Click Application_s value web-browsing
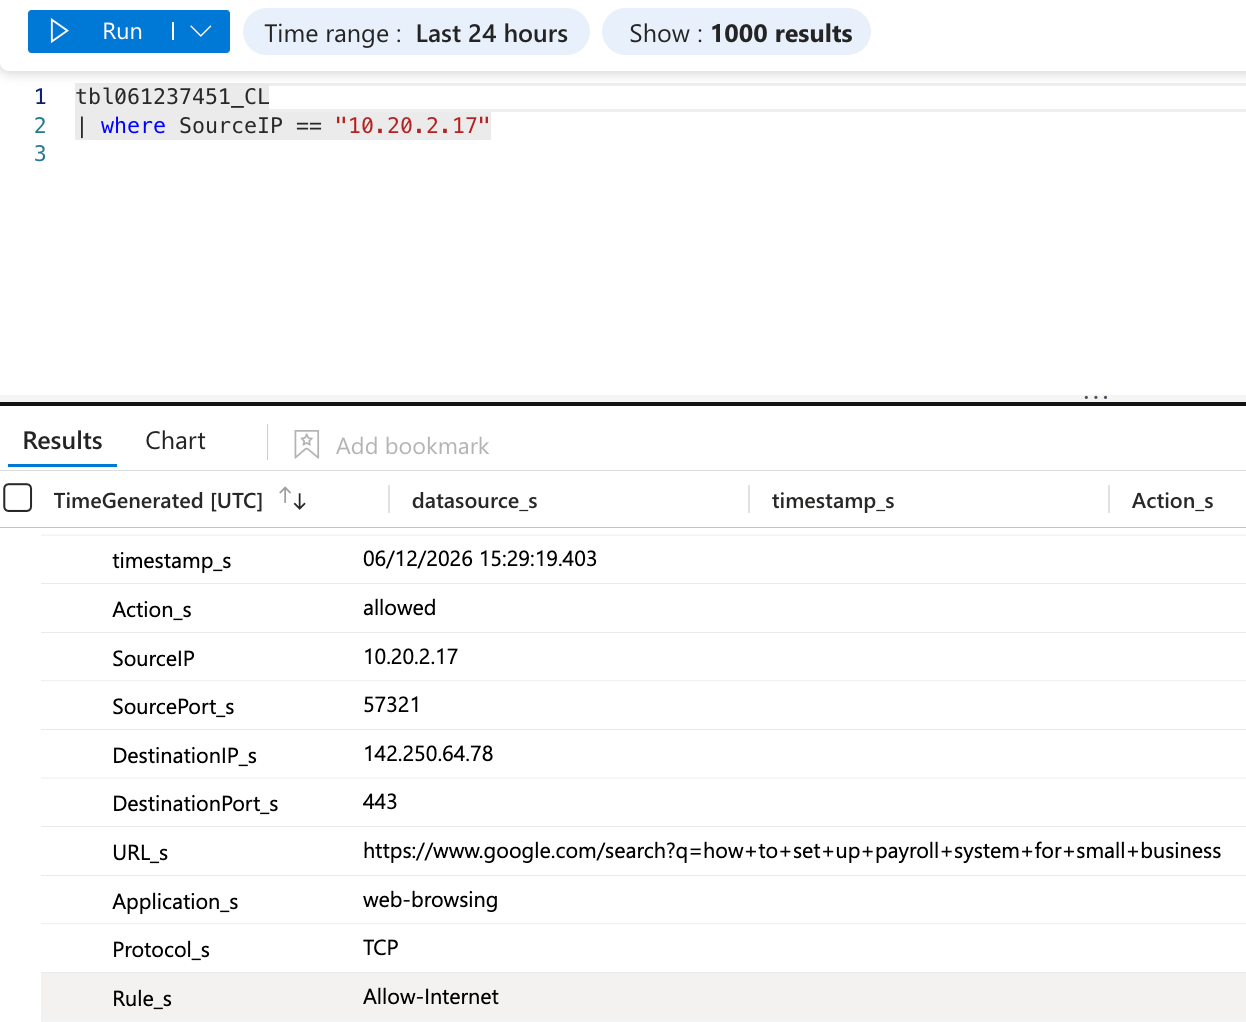This screenshot has width=1246, height=1022. pyautogui.click(x=430, y=900)
